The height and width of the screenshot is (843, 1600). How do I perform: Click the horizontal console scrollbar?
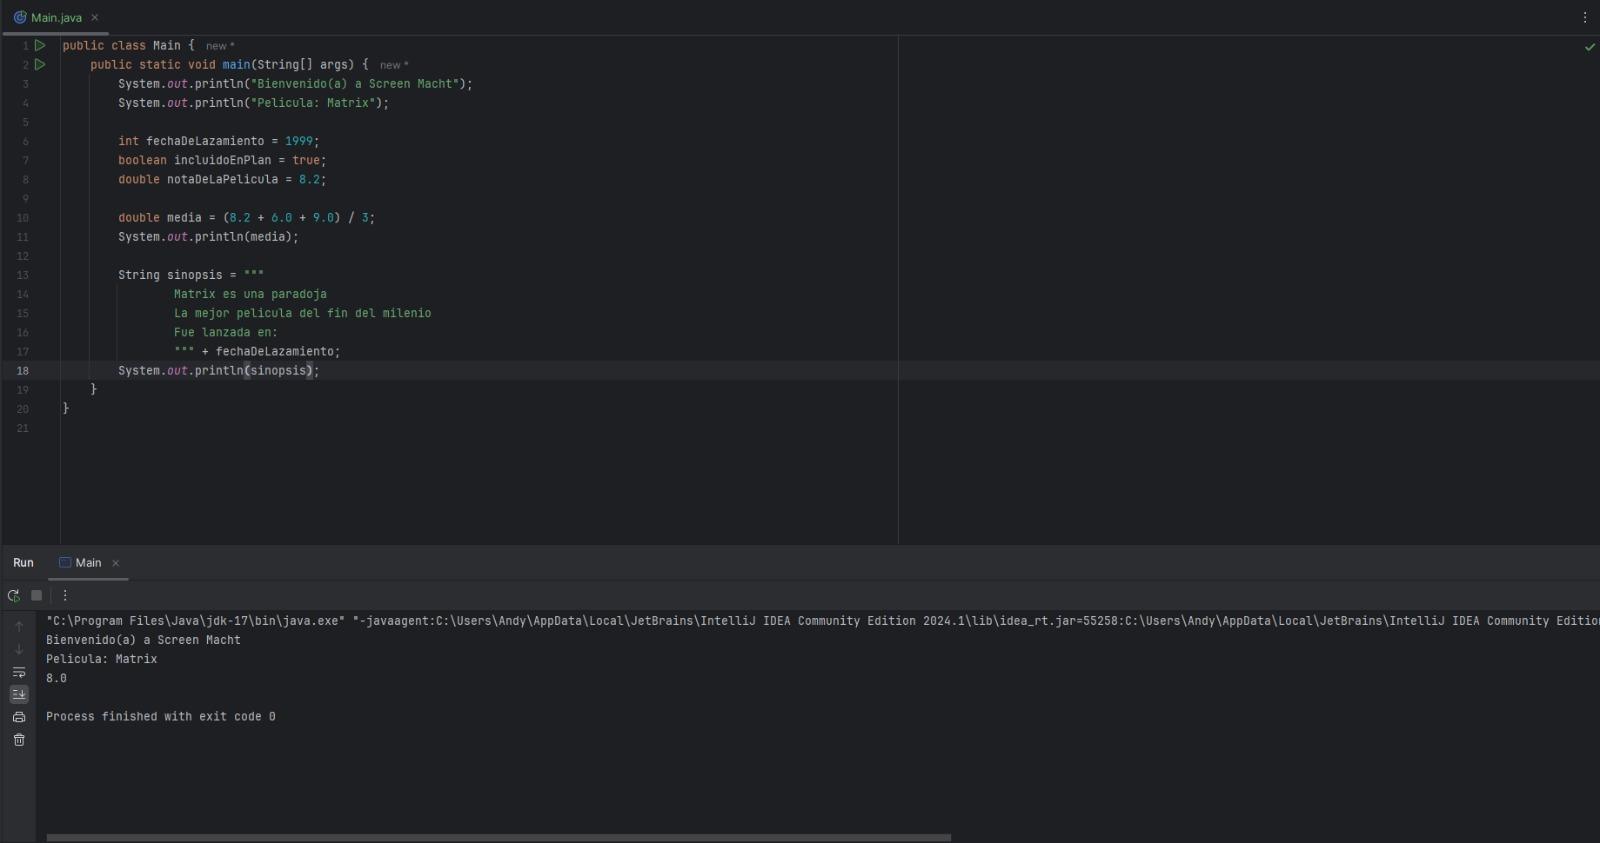point(498,838)
